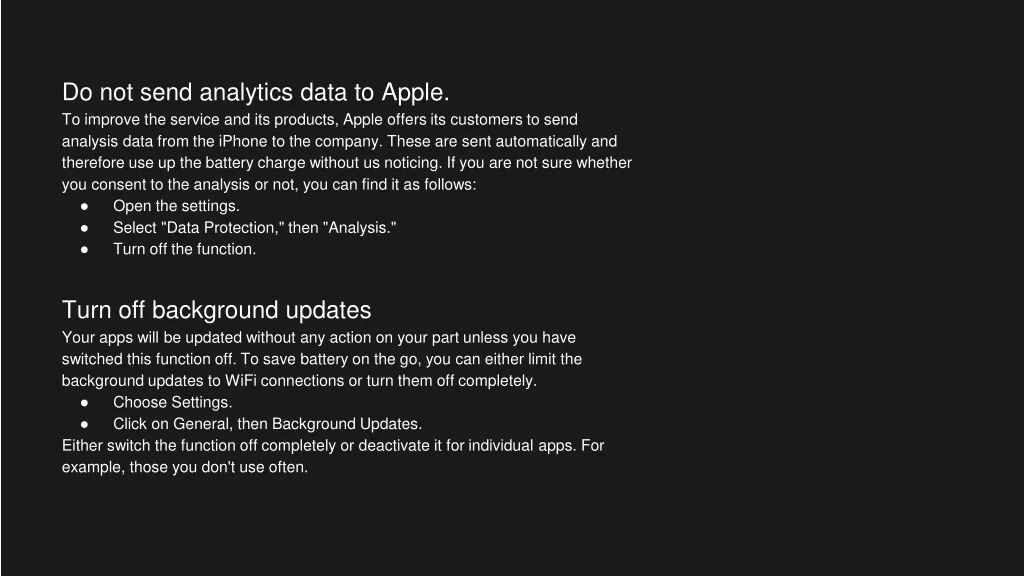The width and height of the screenshot is (1024, 576).
Task: Click the bullet dot before "Turn off the function."
Action: click(x=86, y=250)
